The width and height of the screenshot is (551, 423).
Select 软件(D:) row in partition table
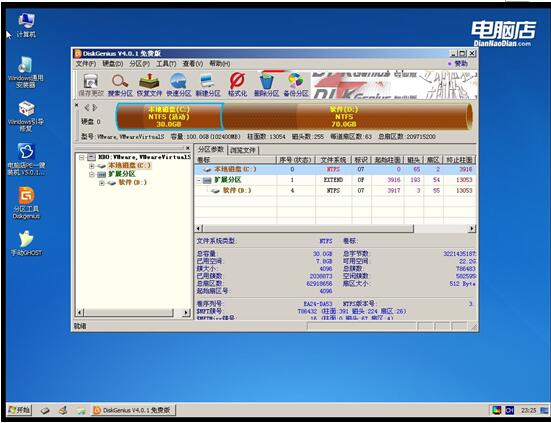335,190
